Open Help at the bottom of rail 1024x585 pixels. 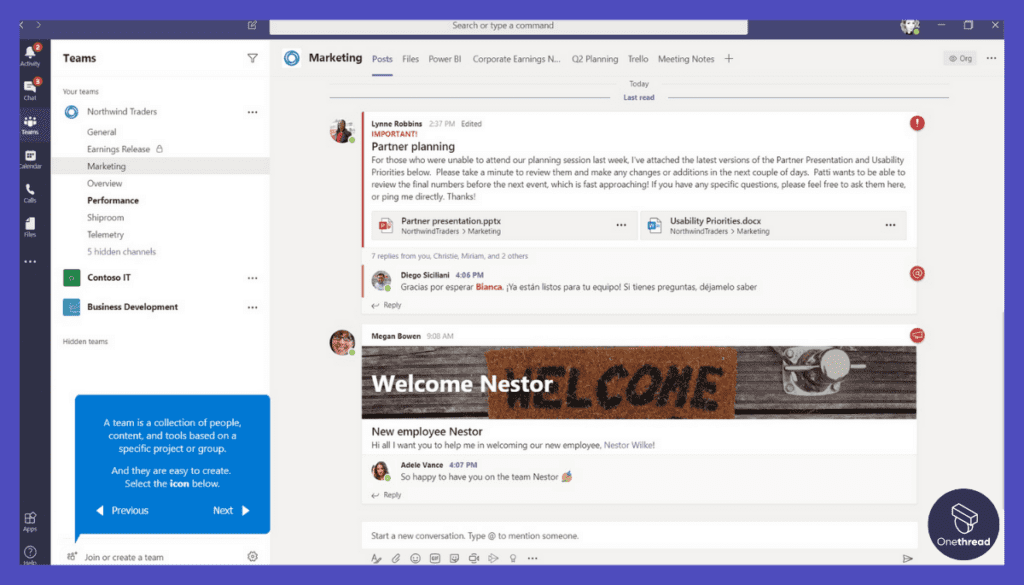(30, 554)
